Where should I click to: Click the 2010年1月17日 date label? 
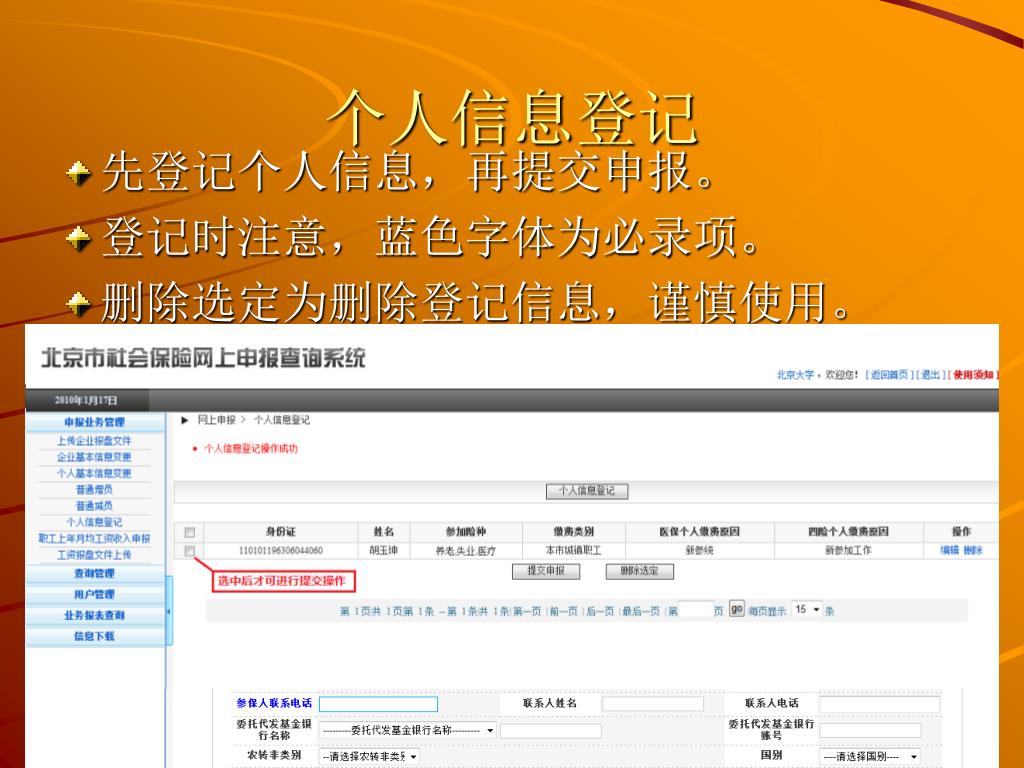(x=86, y=400)
